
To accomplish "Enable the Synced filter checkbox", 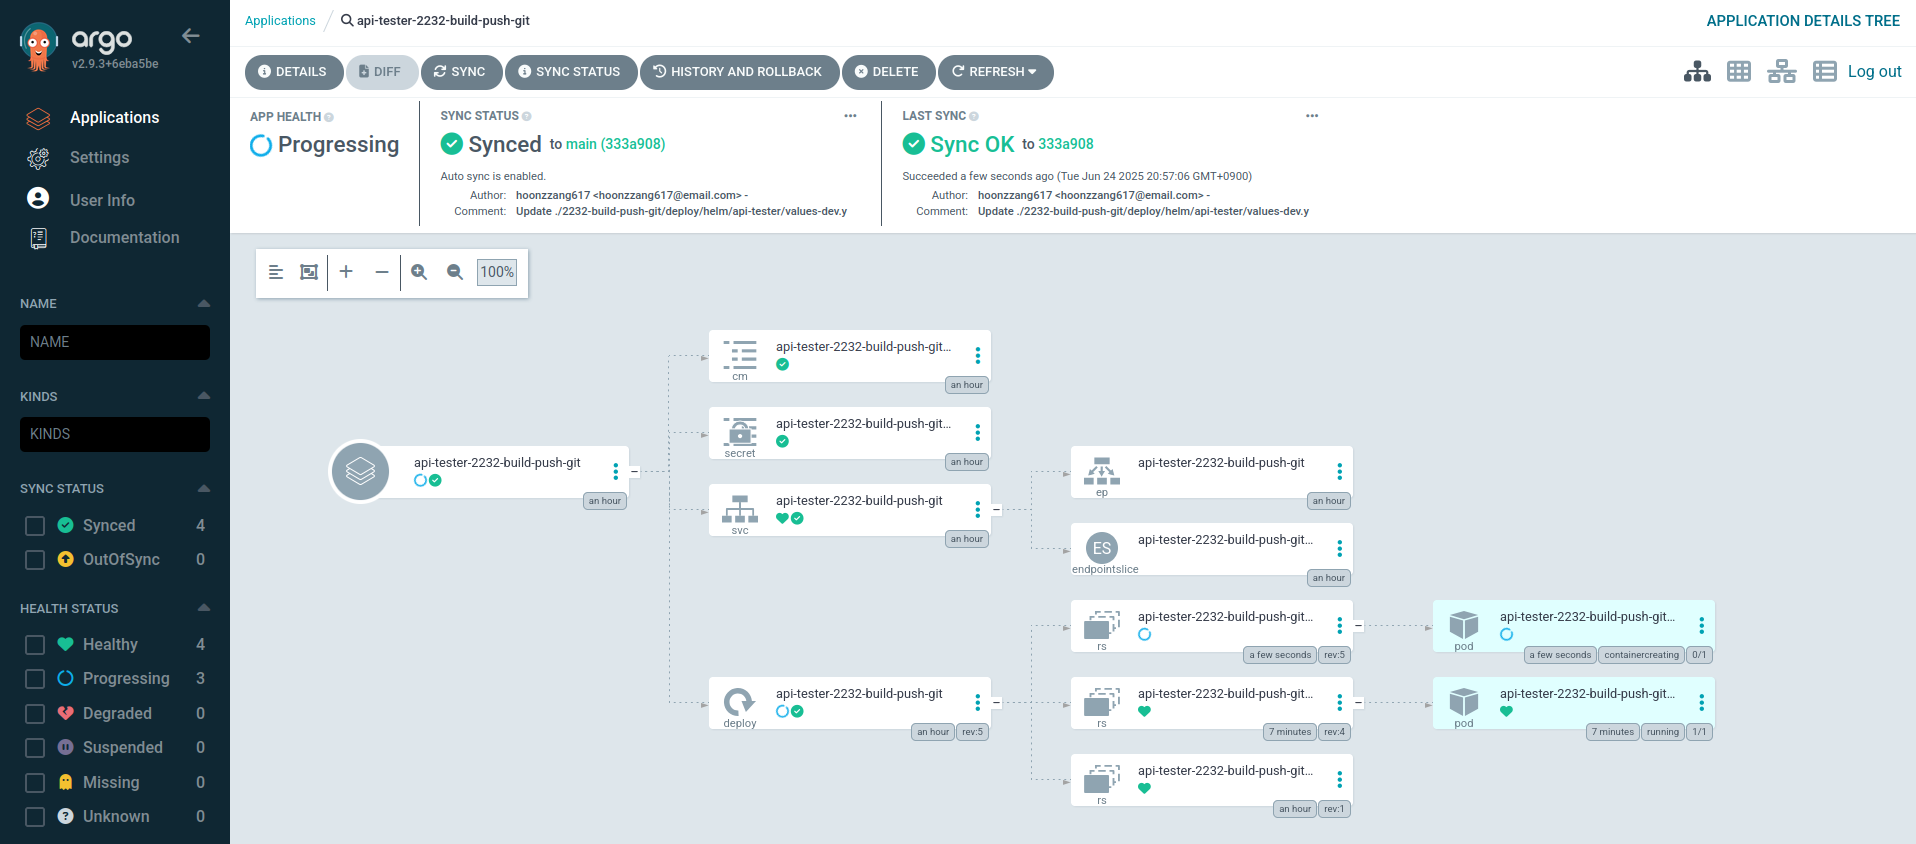I will click(x=35, y=526).
